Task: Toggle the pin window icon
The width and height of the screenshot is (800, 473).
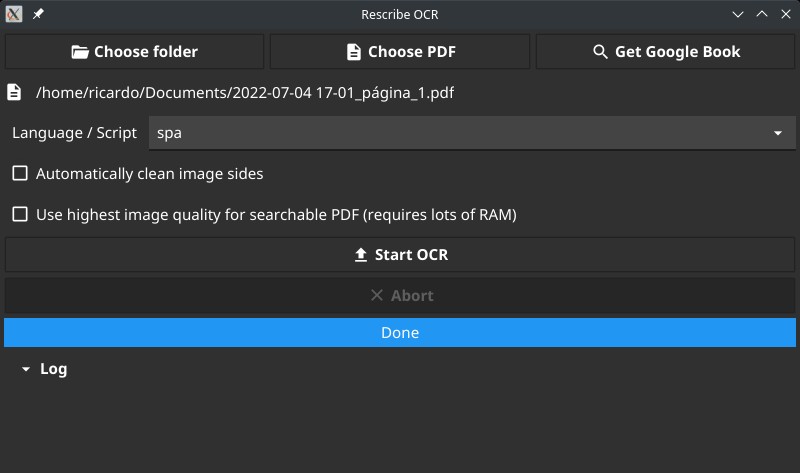Action: pos(38,14)
